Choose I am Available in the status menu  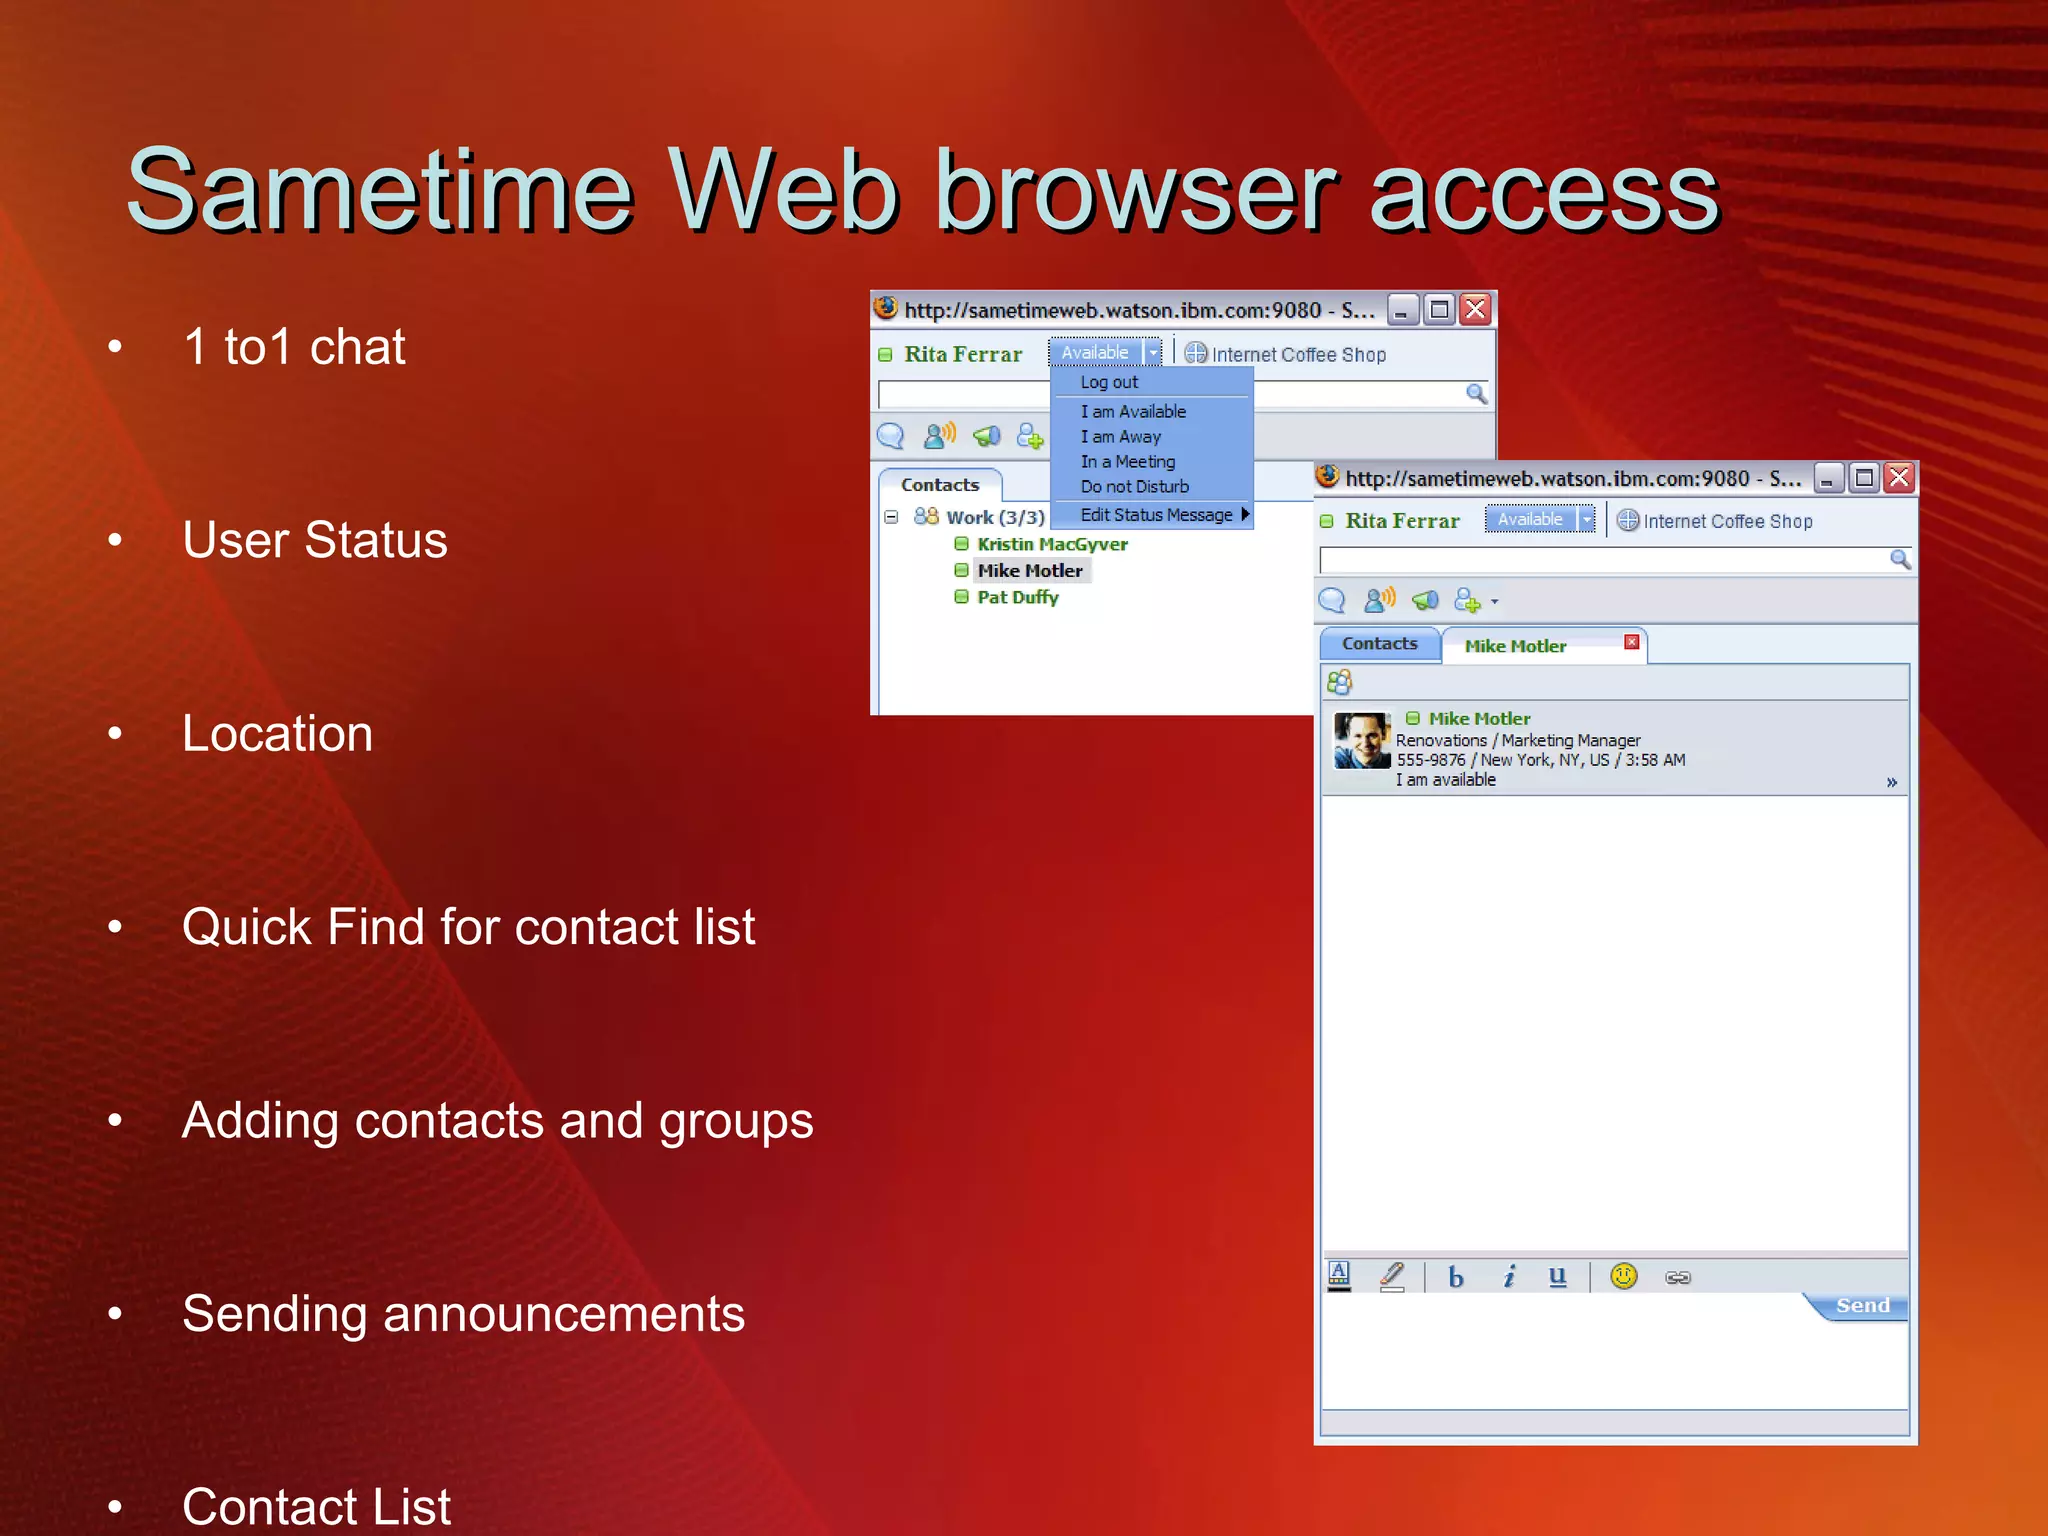(1133, 411)
